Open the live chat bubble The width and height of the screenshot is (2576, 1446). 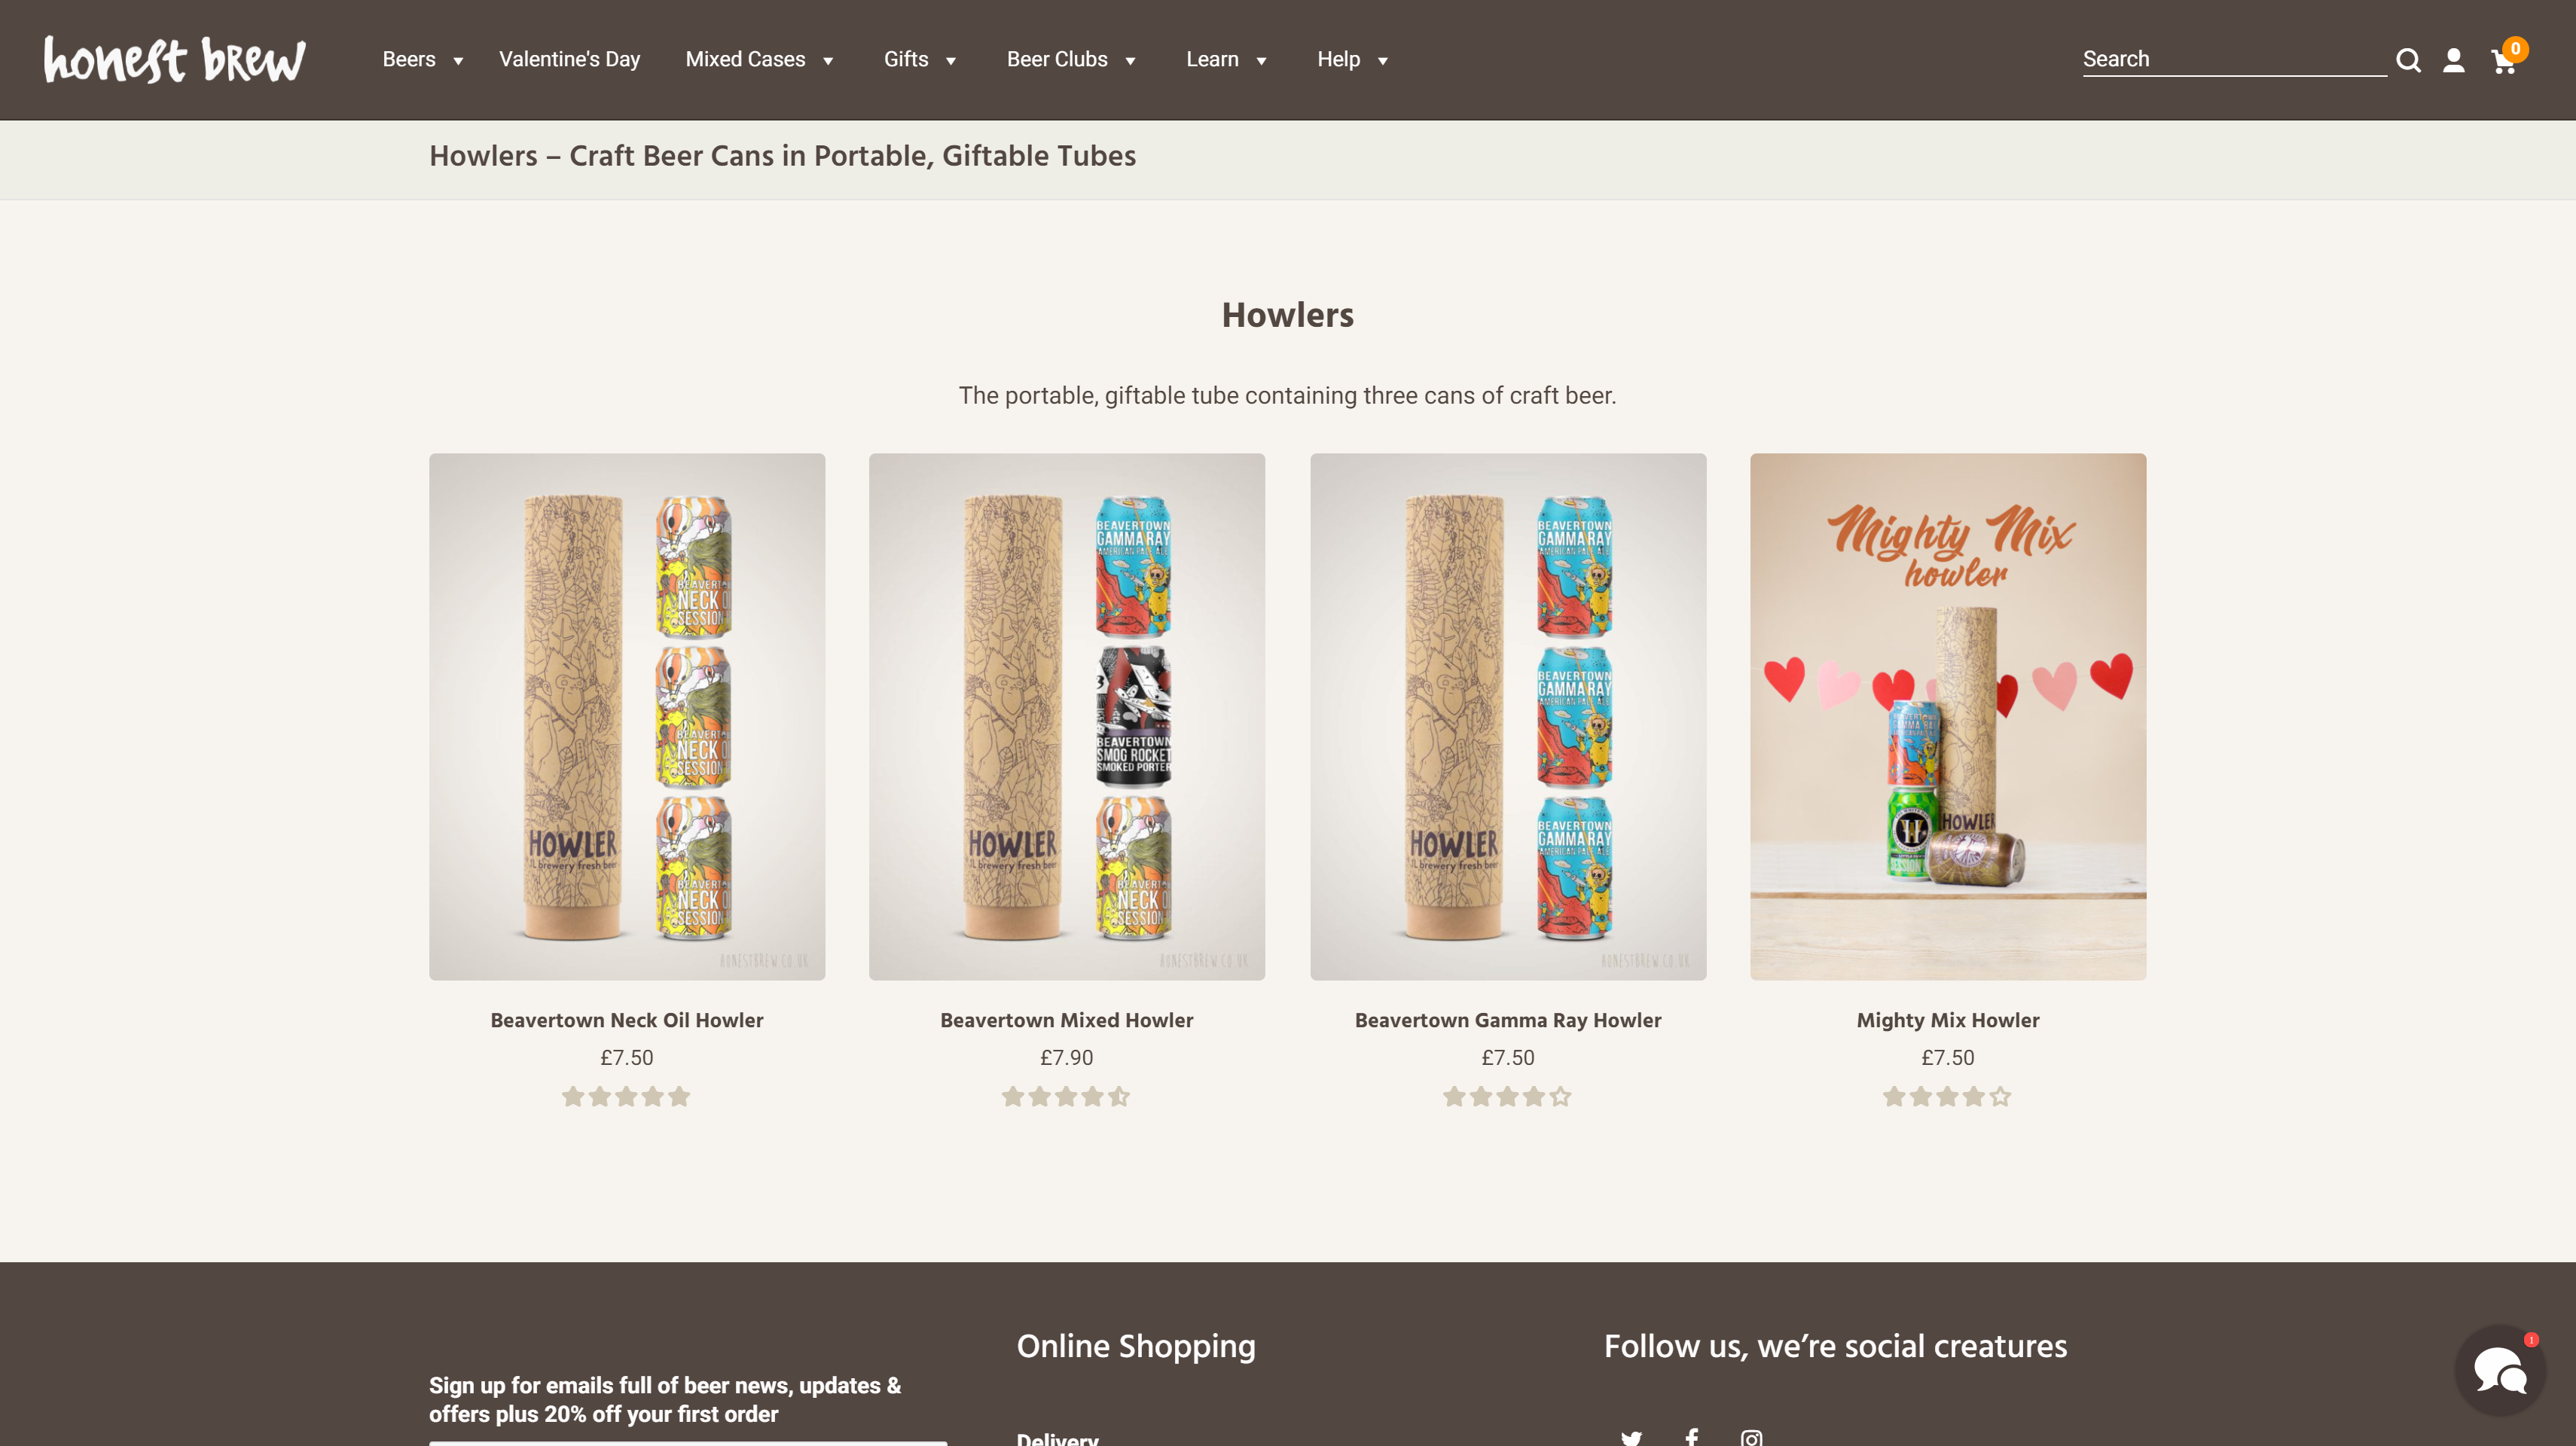click(x=2500, y=1370)
